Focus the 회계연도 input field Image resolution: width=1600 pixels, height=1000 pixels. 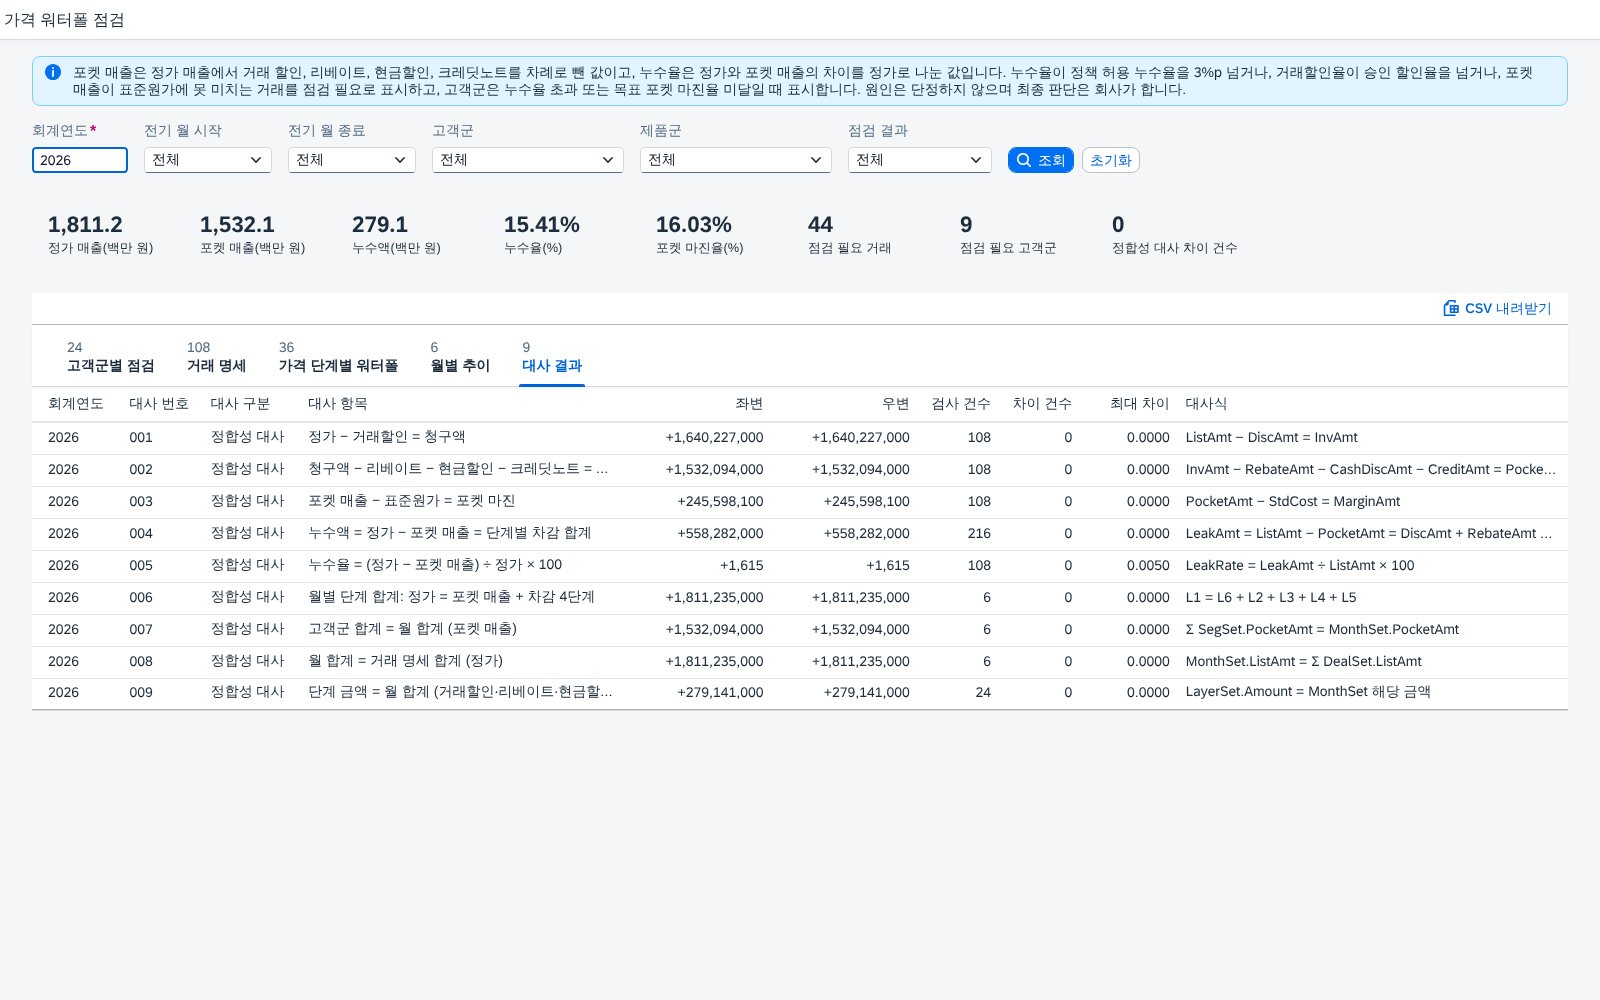pos(80,160)
